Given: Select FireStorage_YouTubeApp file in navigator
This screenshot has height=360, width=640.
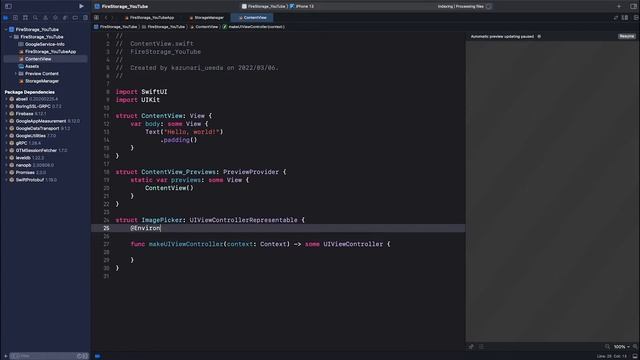Looking at the screenshot, I should pos(50,51).
